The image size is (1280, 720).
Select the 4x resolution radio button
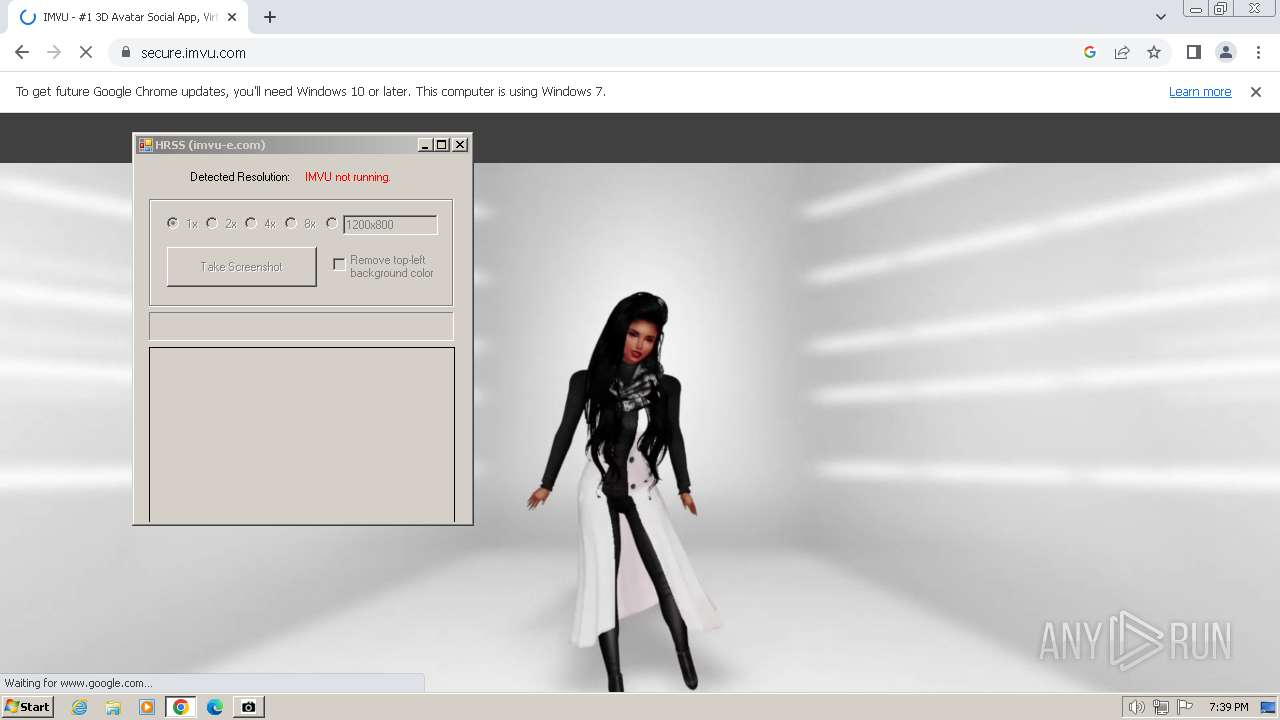(x=251, y=223)
